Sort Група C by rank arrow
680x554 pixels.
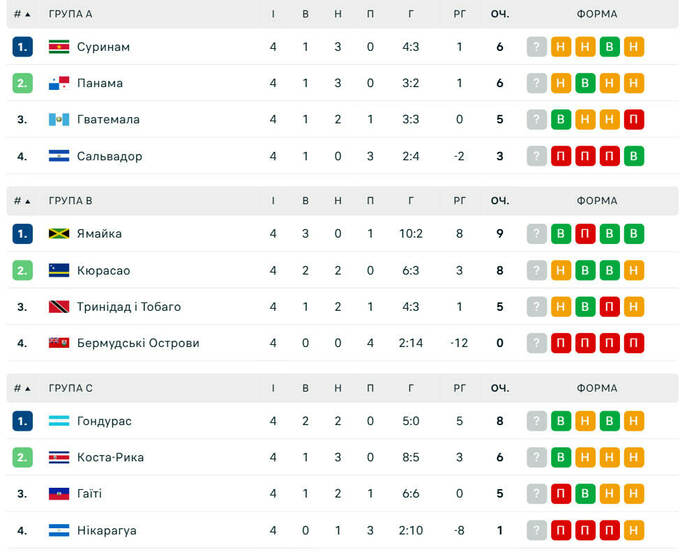click(27, 388)
